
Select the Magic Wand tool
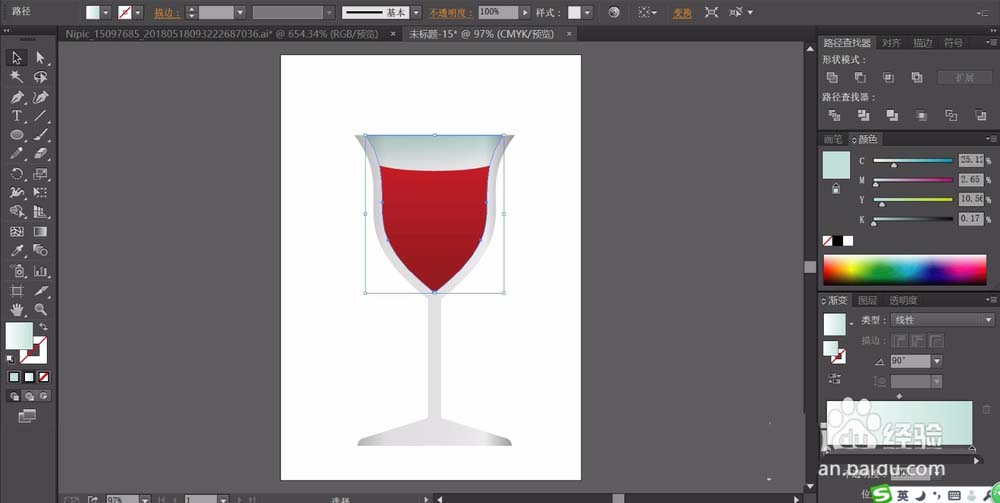pos(17,77)
